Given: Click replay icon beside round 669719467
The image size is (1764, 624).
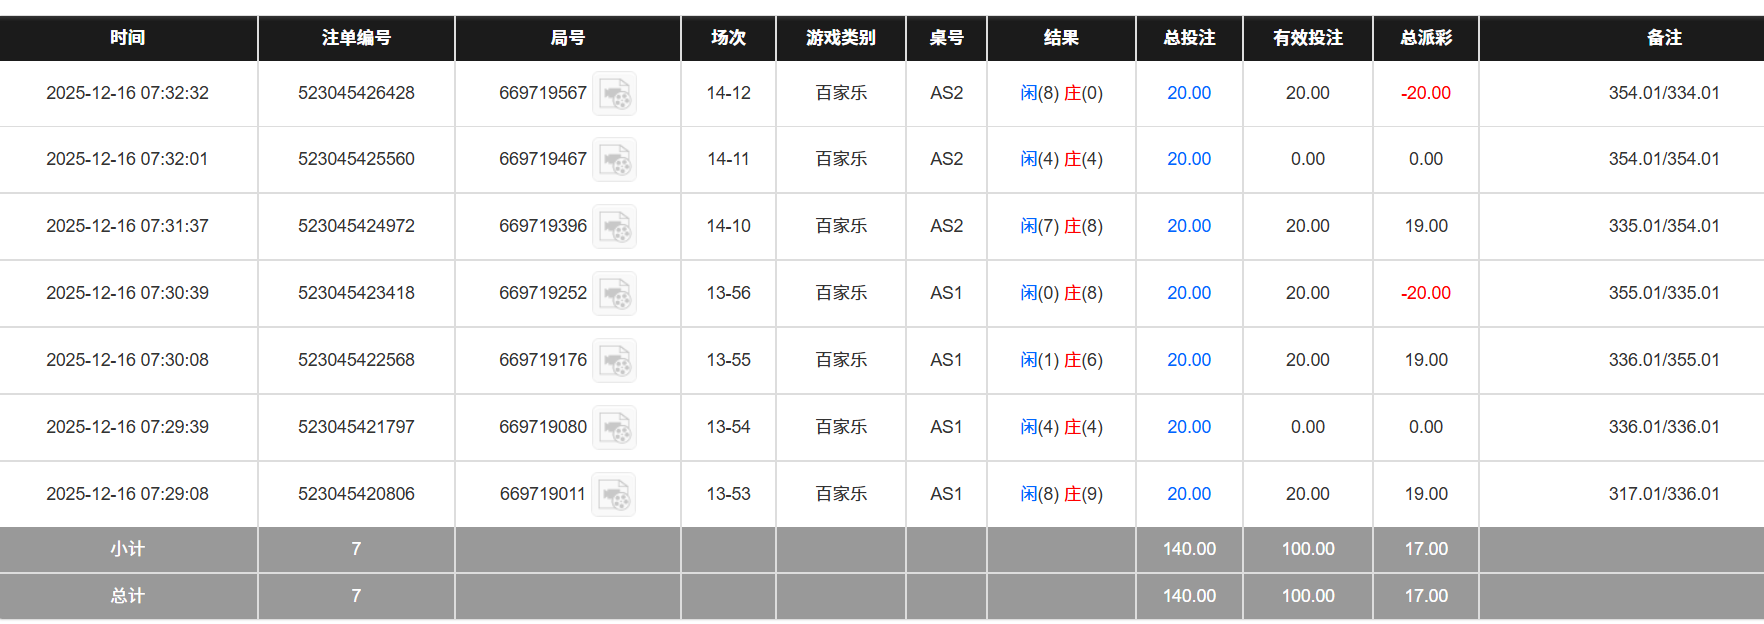Looking at the screenshot, I should [x=614, y=160].
